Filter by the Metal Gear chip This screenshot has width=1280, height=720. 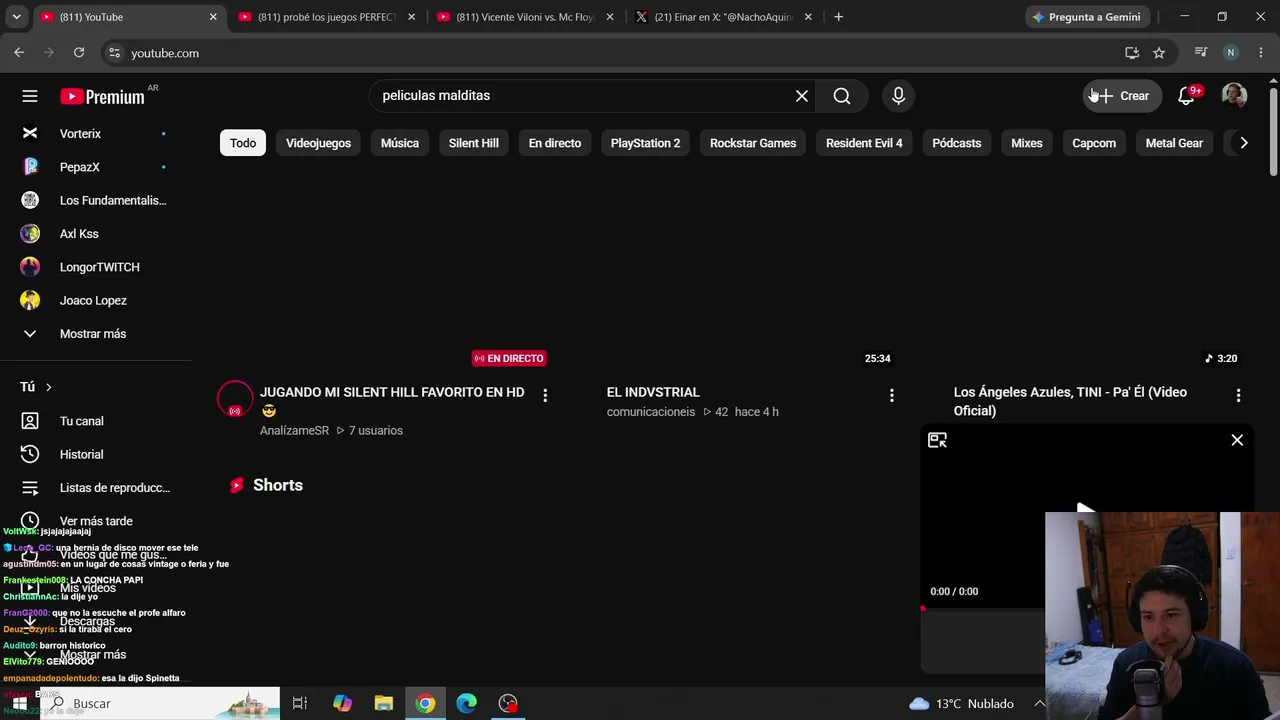[1174, 143]
